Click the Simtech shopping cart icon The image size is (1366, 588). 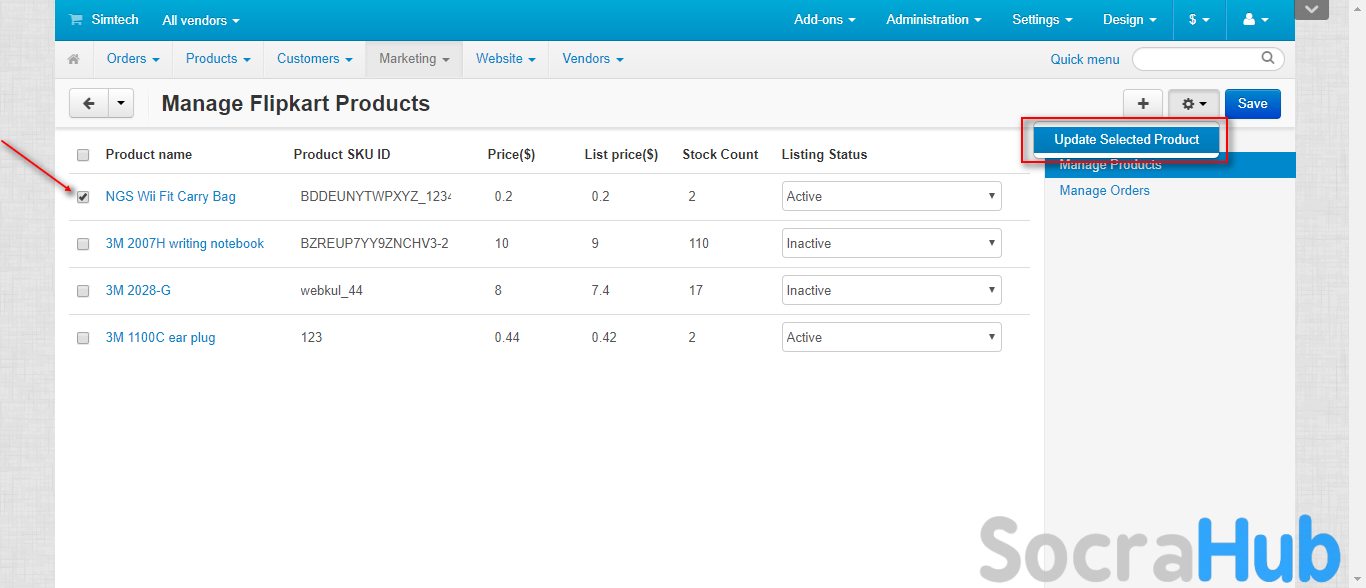pyautogui.click(x=75, y=20)
